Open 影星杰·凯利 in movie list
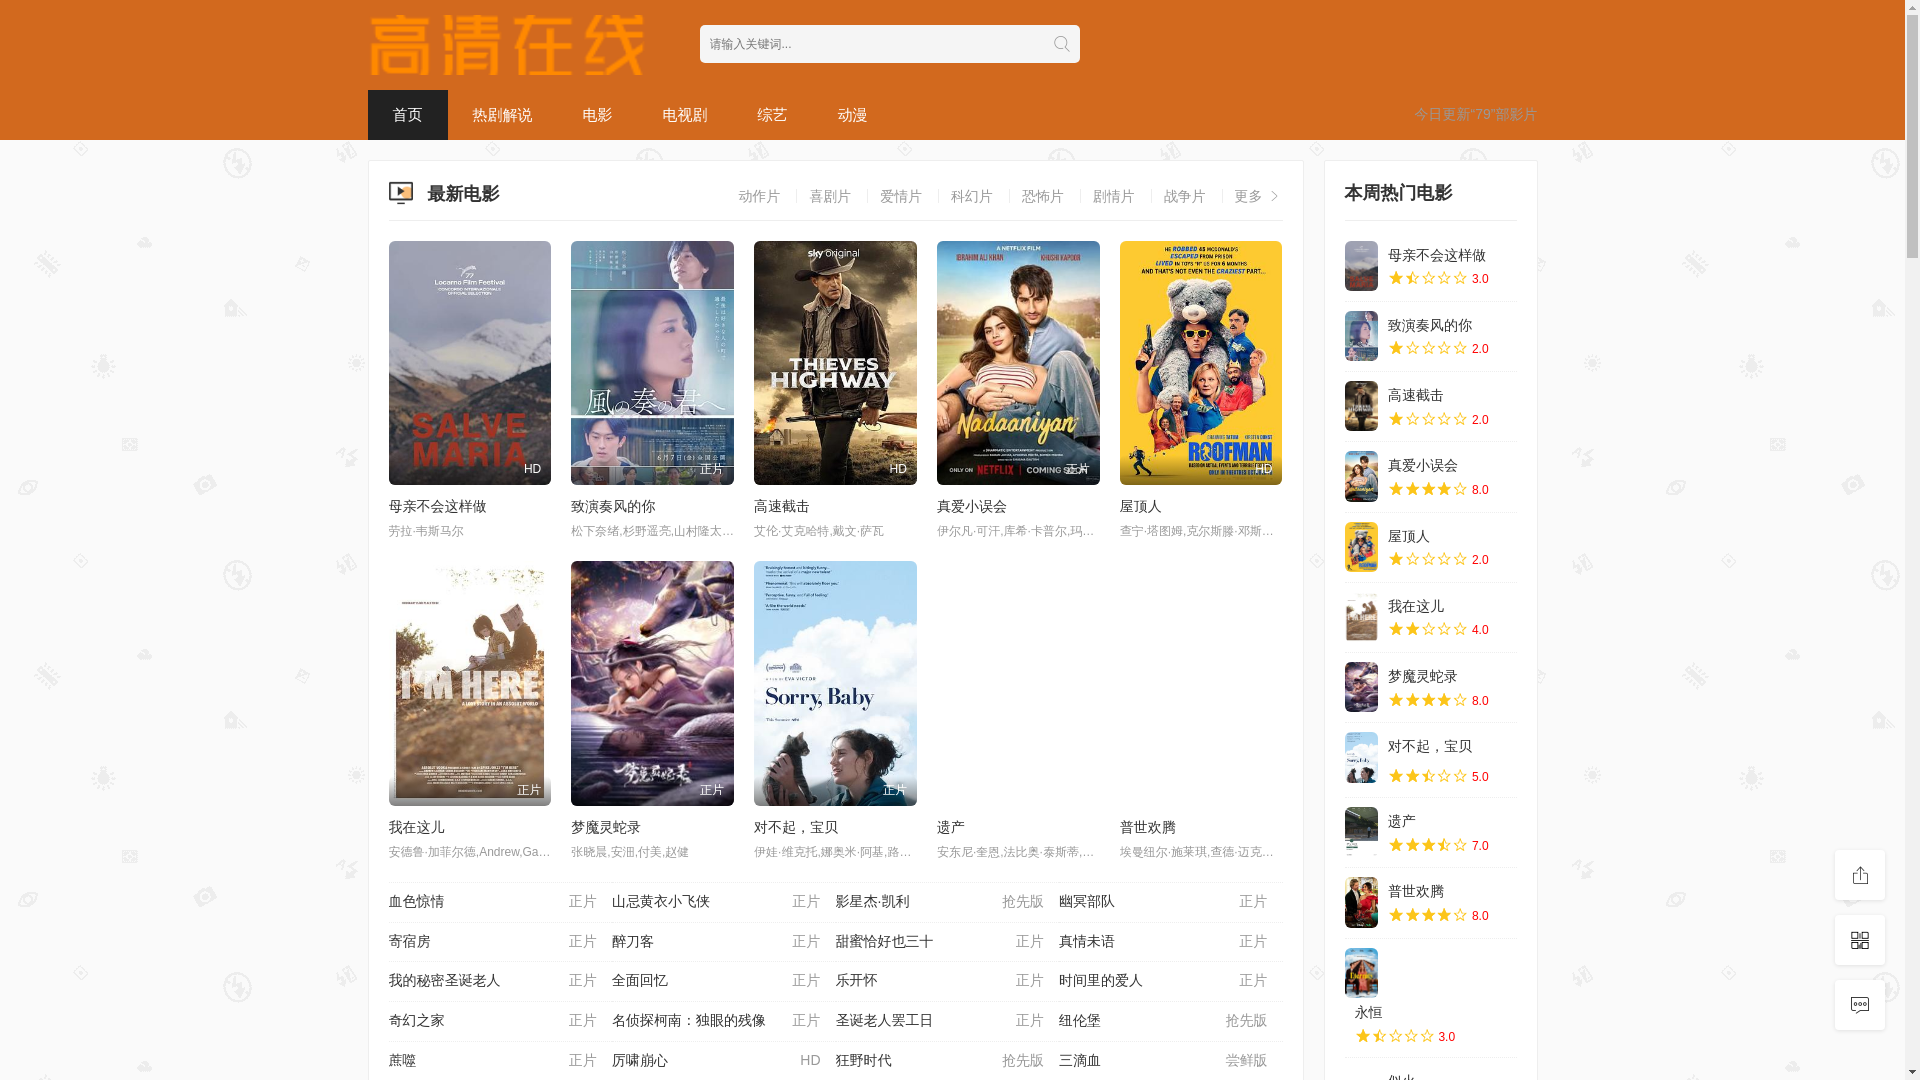 click(x=873, y=902)
